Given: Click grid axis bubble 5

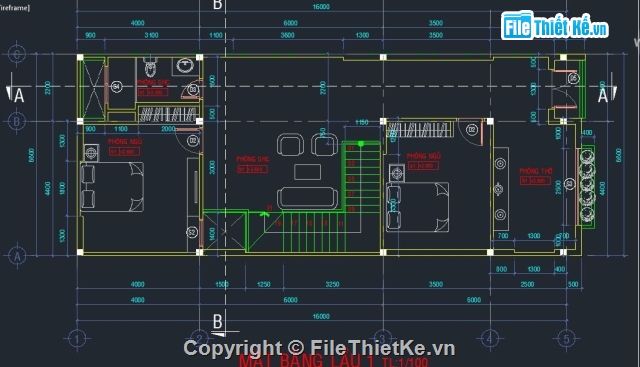Looking at the screenshot, I should 566,338.
